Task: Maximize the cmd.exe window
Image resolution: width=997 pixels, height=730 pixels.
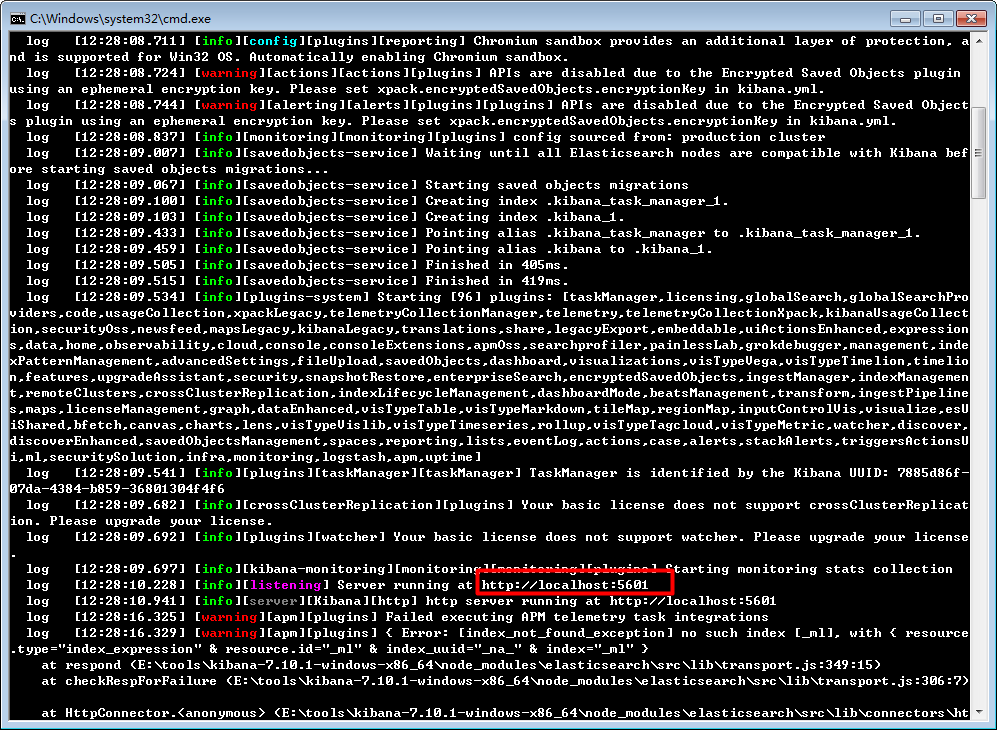Action: click(938, 18)
